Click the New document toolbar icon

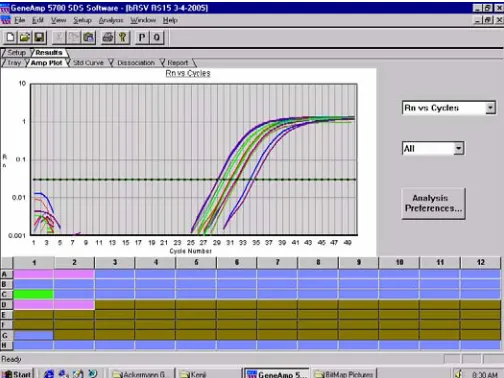point(10,37)
